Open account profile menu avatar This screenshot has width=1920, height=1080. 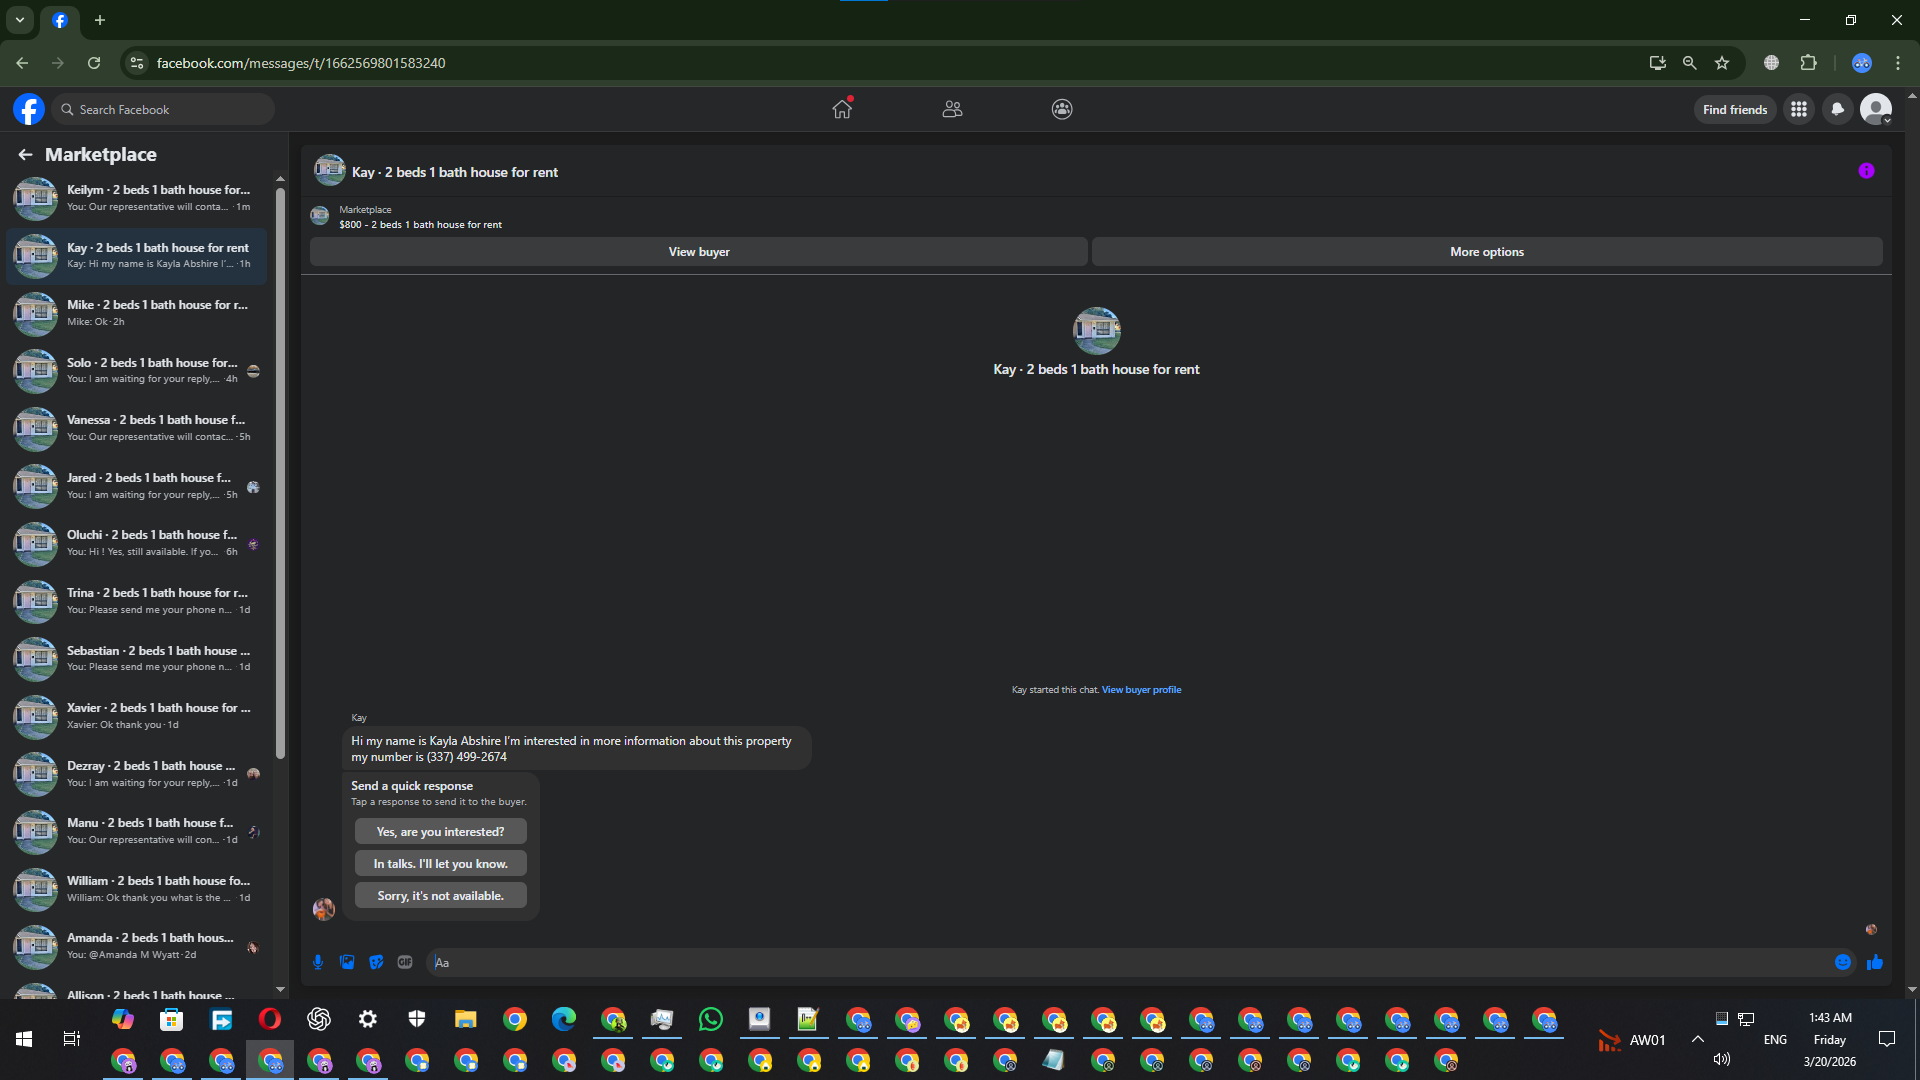coord(1875,109)
